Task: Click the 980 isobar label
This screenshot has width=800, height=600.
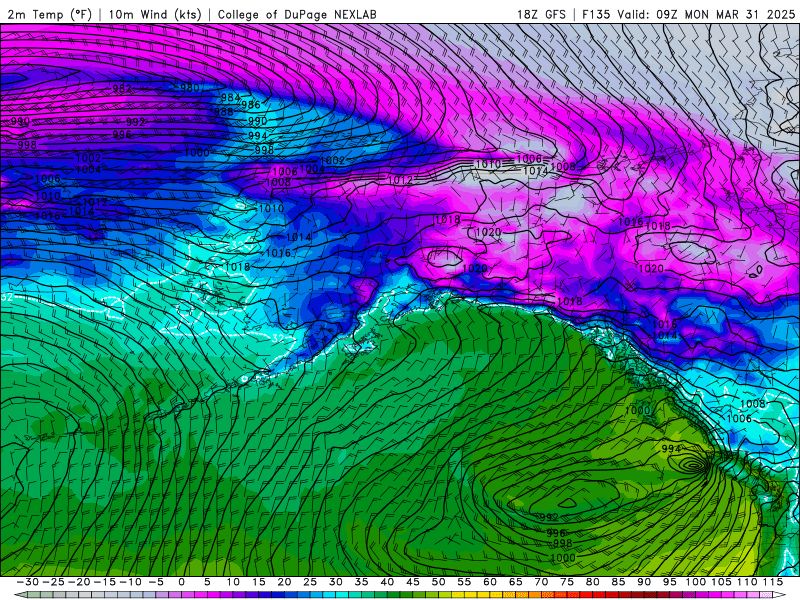Action: tap(189, 88)
